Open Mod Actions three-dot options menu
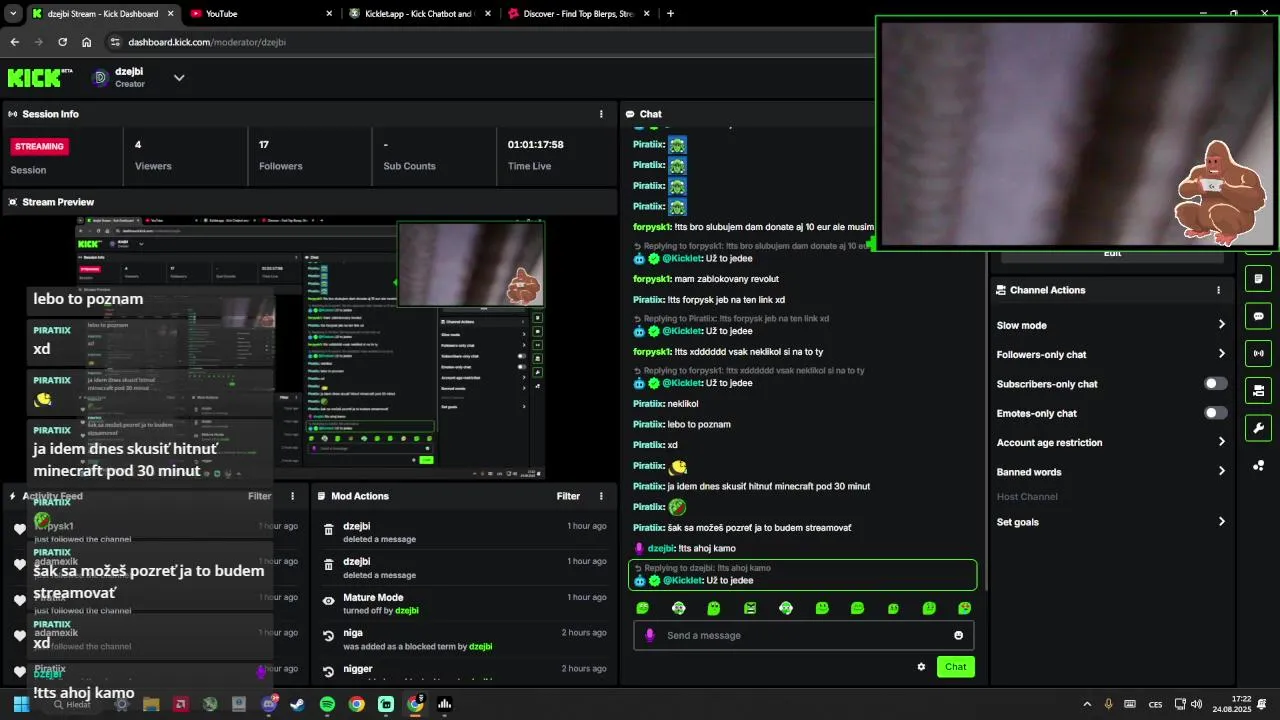 point(601,496)
